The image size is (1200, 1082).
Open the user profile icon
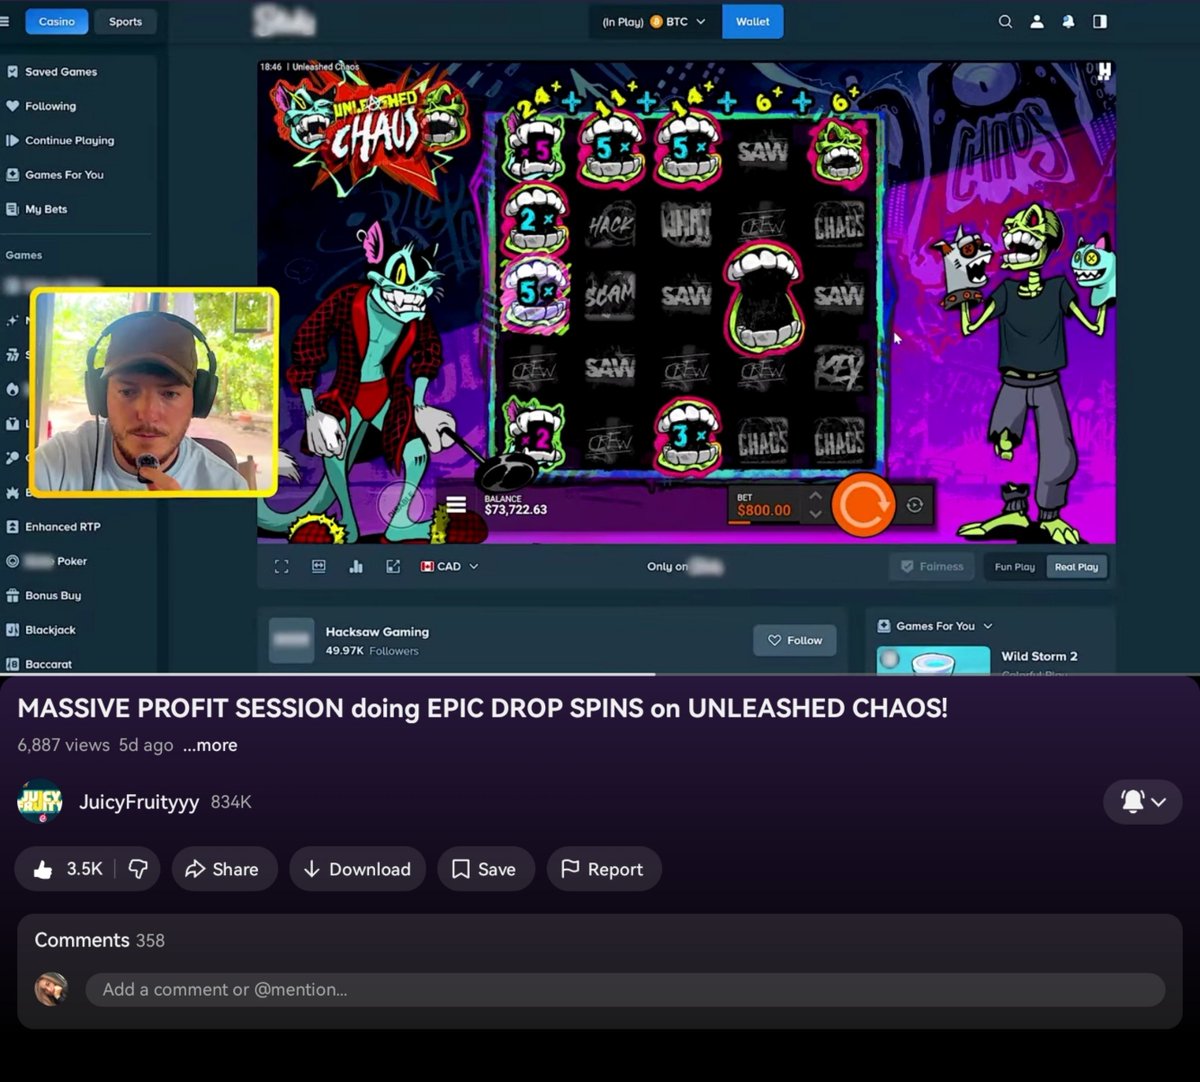[1037, 21]
